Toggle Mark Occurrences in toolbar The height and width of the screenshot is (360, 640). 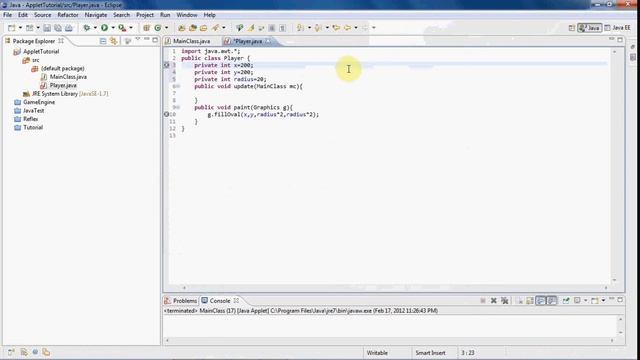pos(251,28)
